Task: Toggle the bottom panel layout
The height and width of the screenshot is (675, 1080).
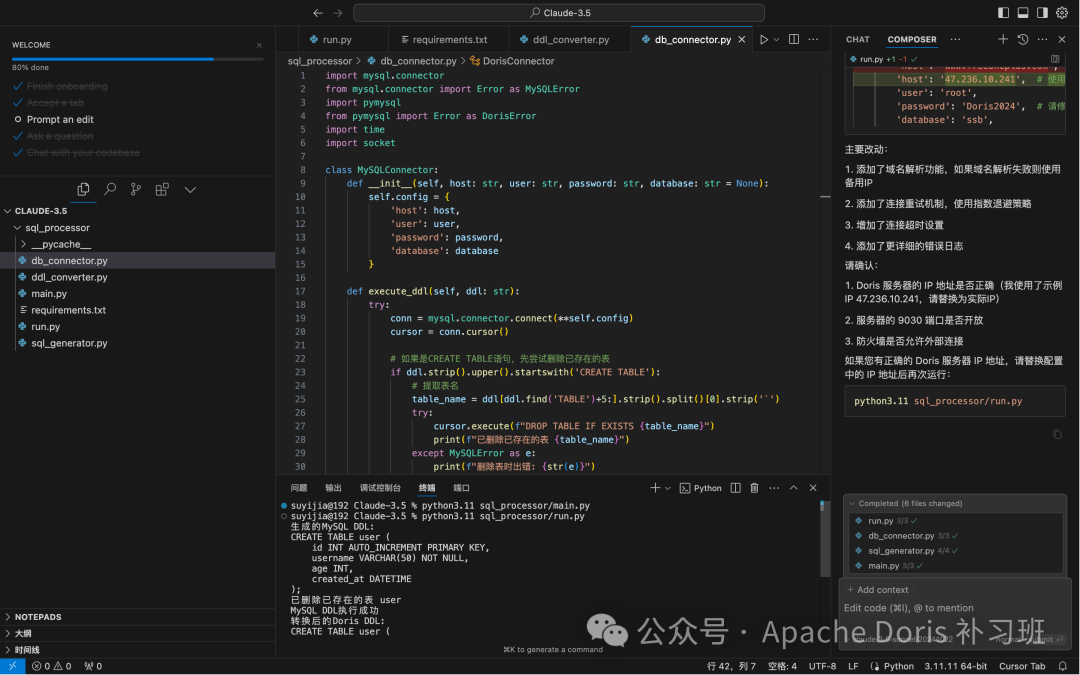Action: [x=1023, y=13]
